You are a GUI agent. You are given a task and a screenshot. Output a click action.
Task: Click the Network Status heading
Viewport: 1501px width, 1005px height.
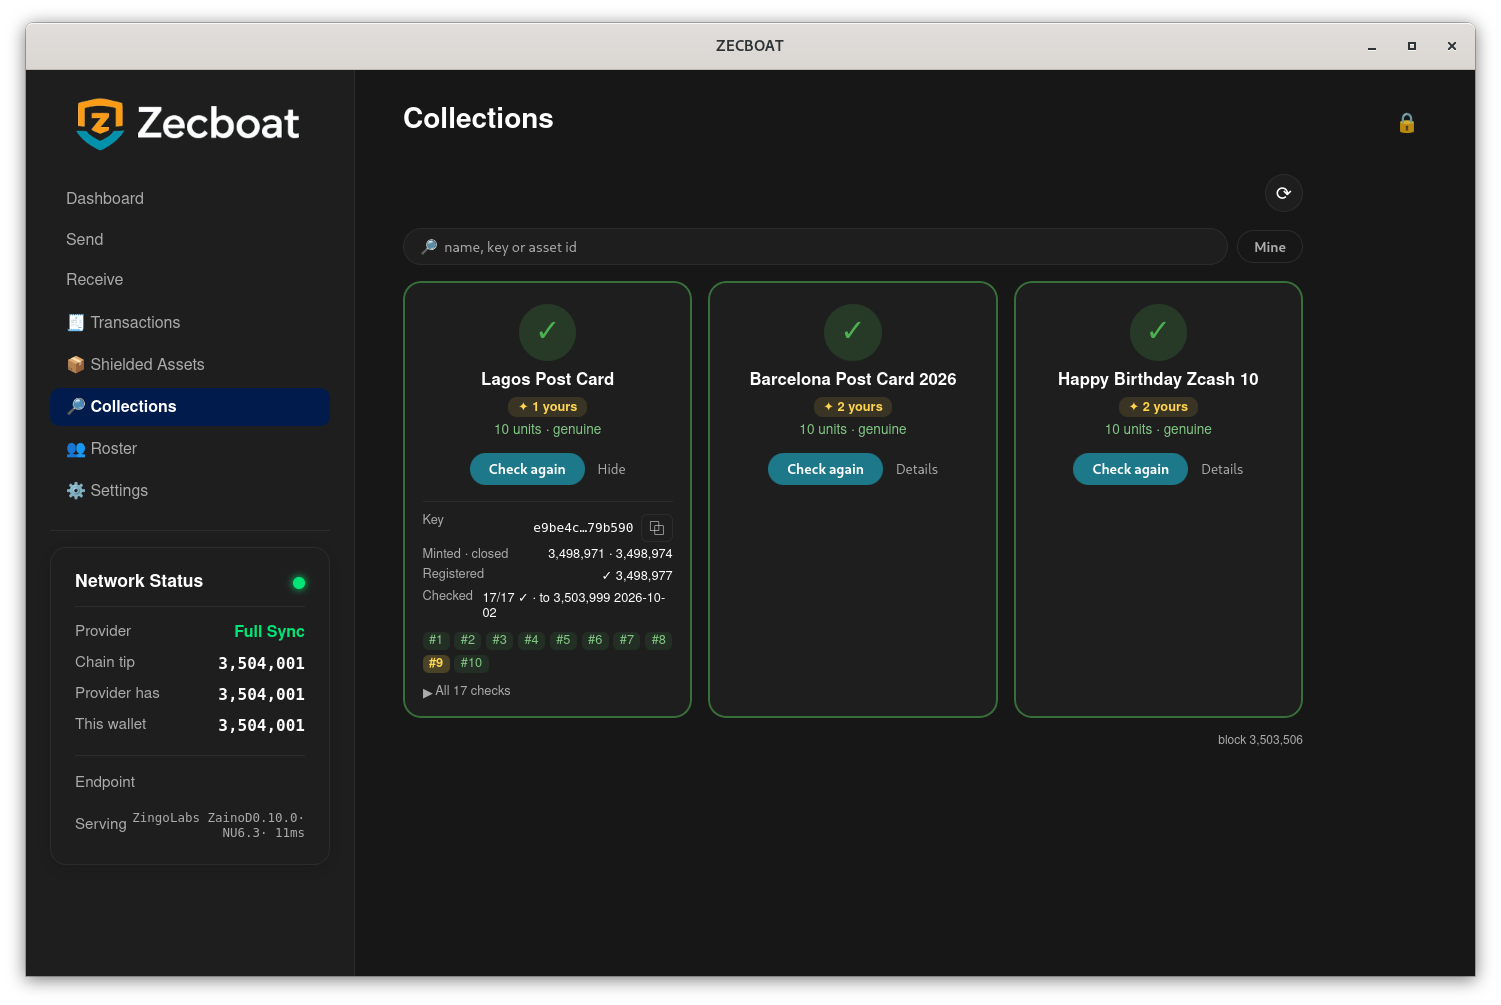[139, 581]
